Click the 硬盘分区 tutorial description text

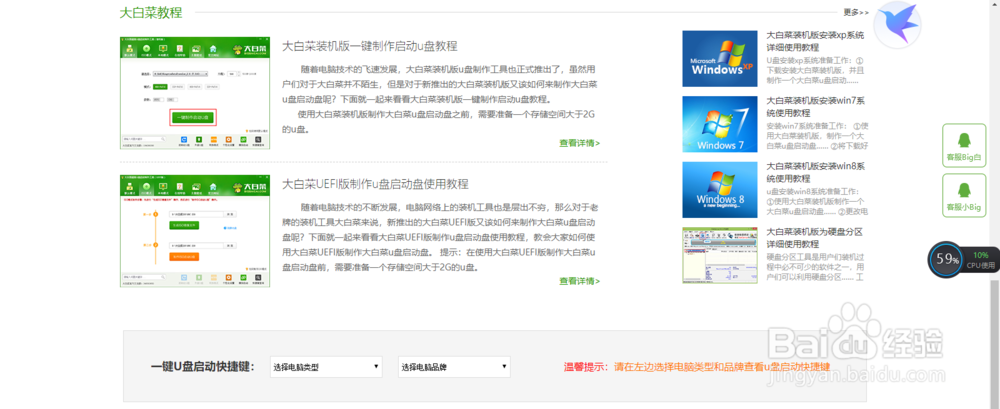pyautogui.click(x=817, y=267)
